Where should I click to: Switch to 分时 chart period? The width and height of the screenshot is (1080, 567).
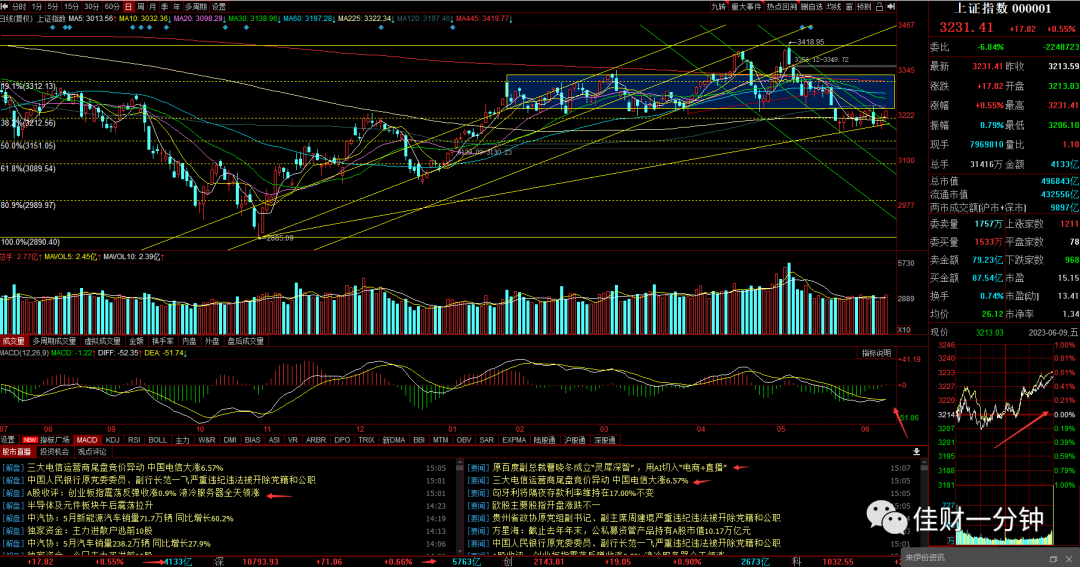click(19, 6)
